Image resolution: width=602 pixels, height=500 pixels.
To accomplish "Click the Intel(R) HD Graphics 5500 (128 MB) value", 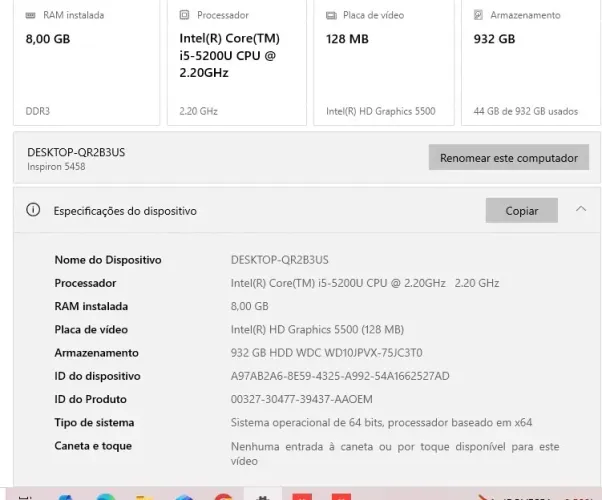I will (317, 329).
